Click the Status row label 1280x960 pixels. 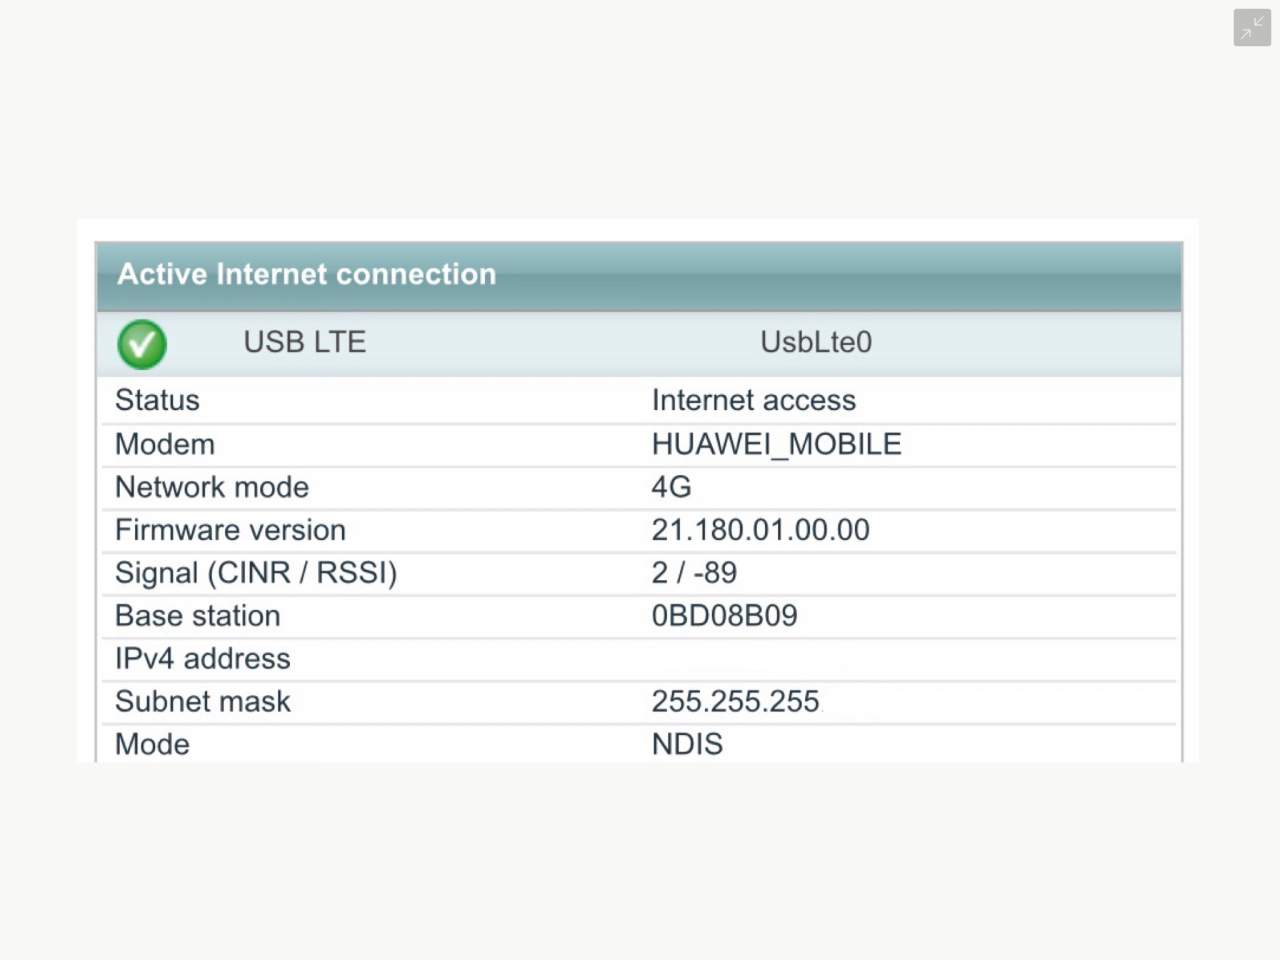(x=157, y=400)
